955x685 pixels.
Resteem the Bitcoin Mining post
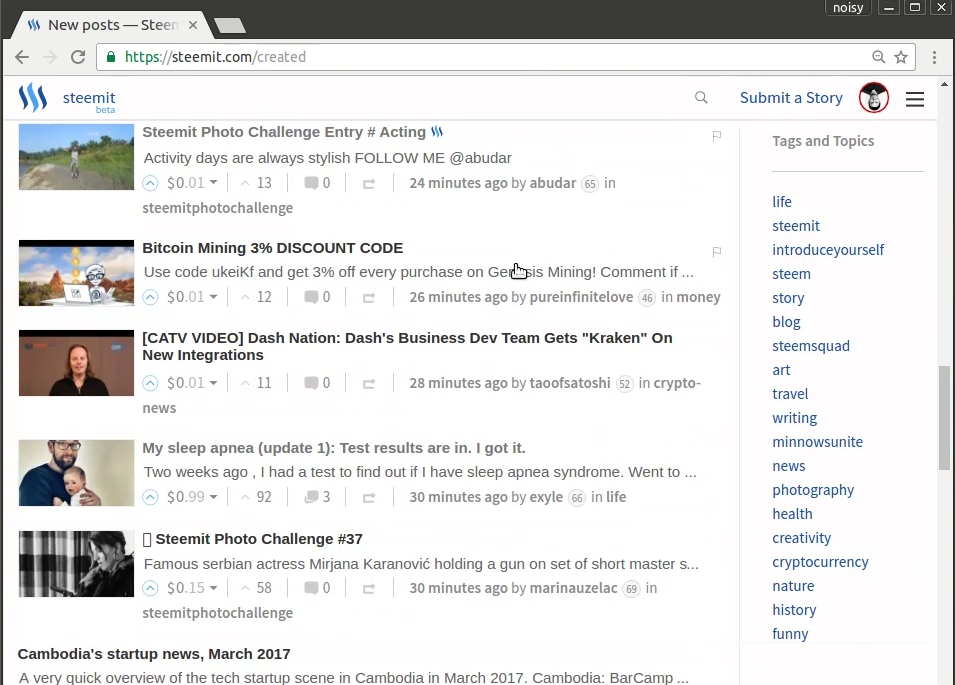(x=369, y=298)
